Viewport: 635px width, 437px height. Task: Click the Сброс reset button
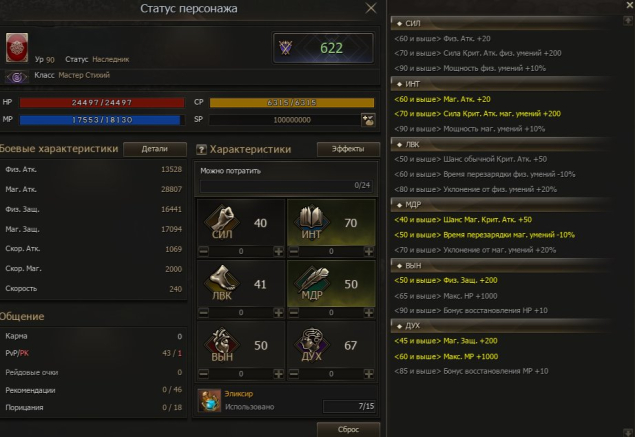point(348,429)
